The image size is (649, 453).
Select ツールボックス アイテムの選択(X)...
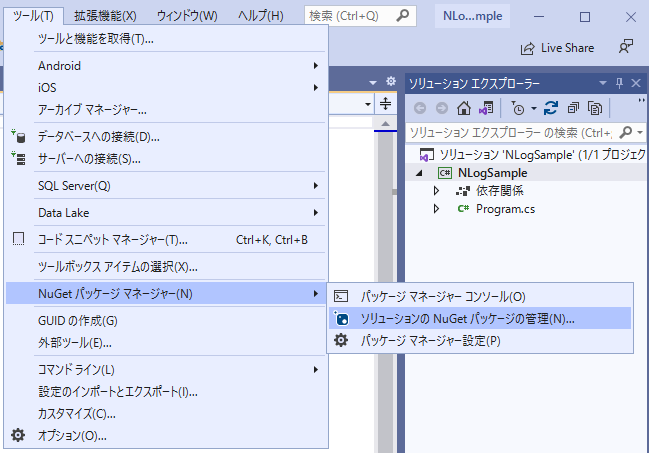pos(166,267)
